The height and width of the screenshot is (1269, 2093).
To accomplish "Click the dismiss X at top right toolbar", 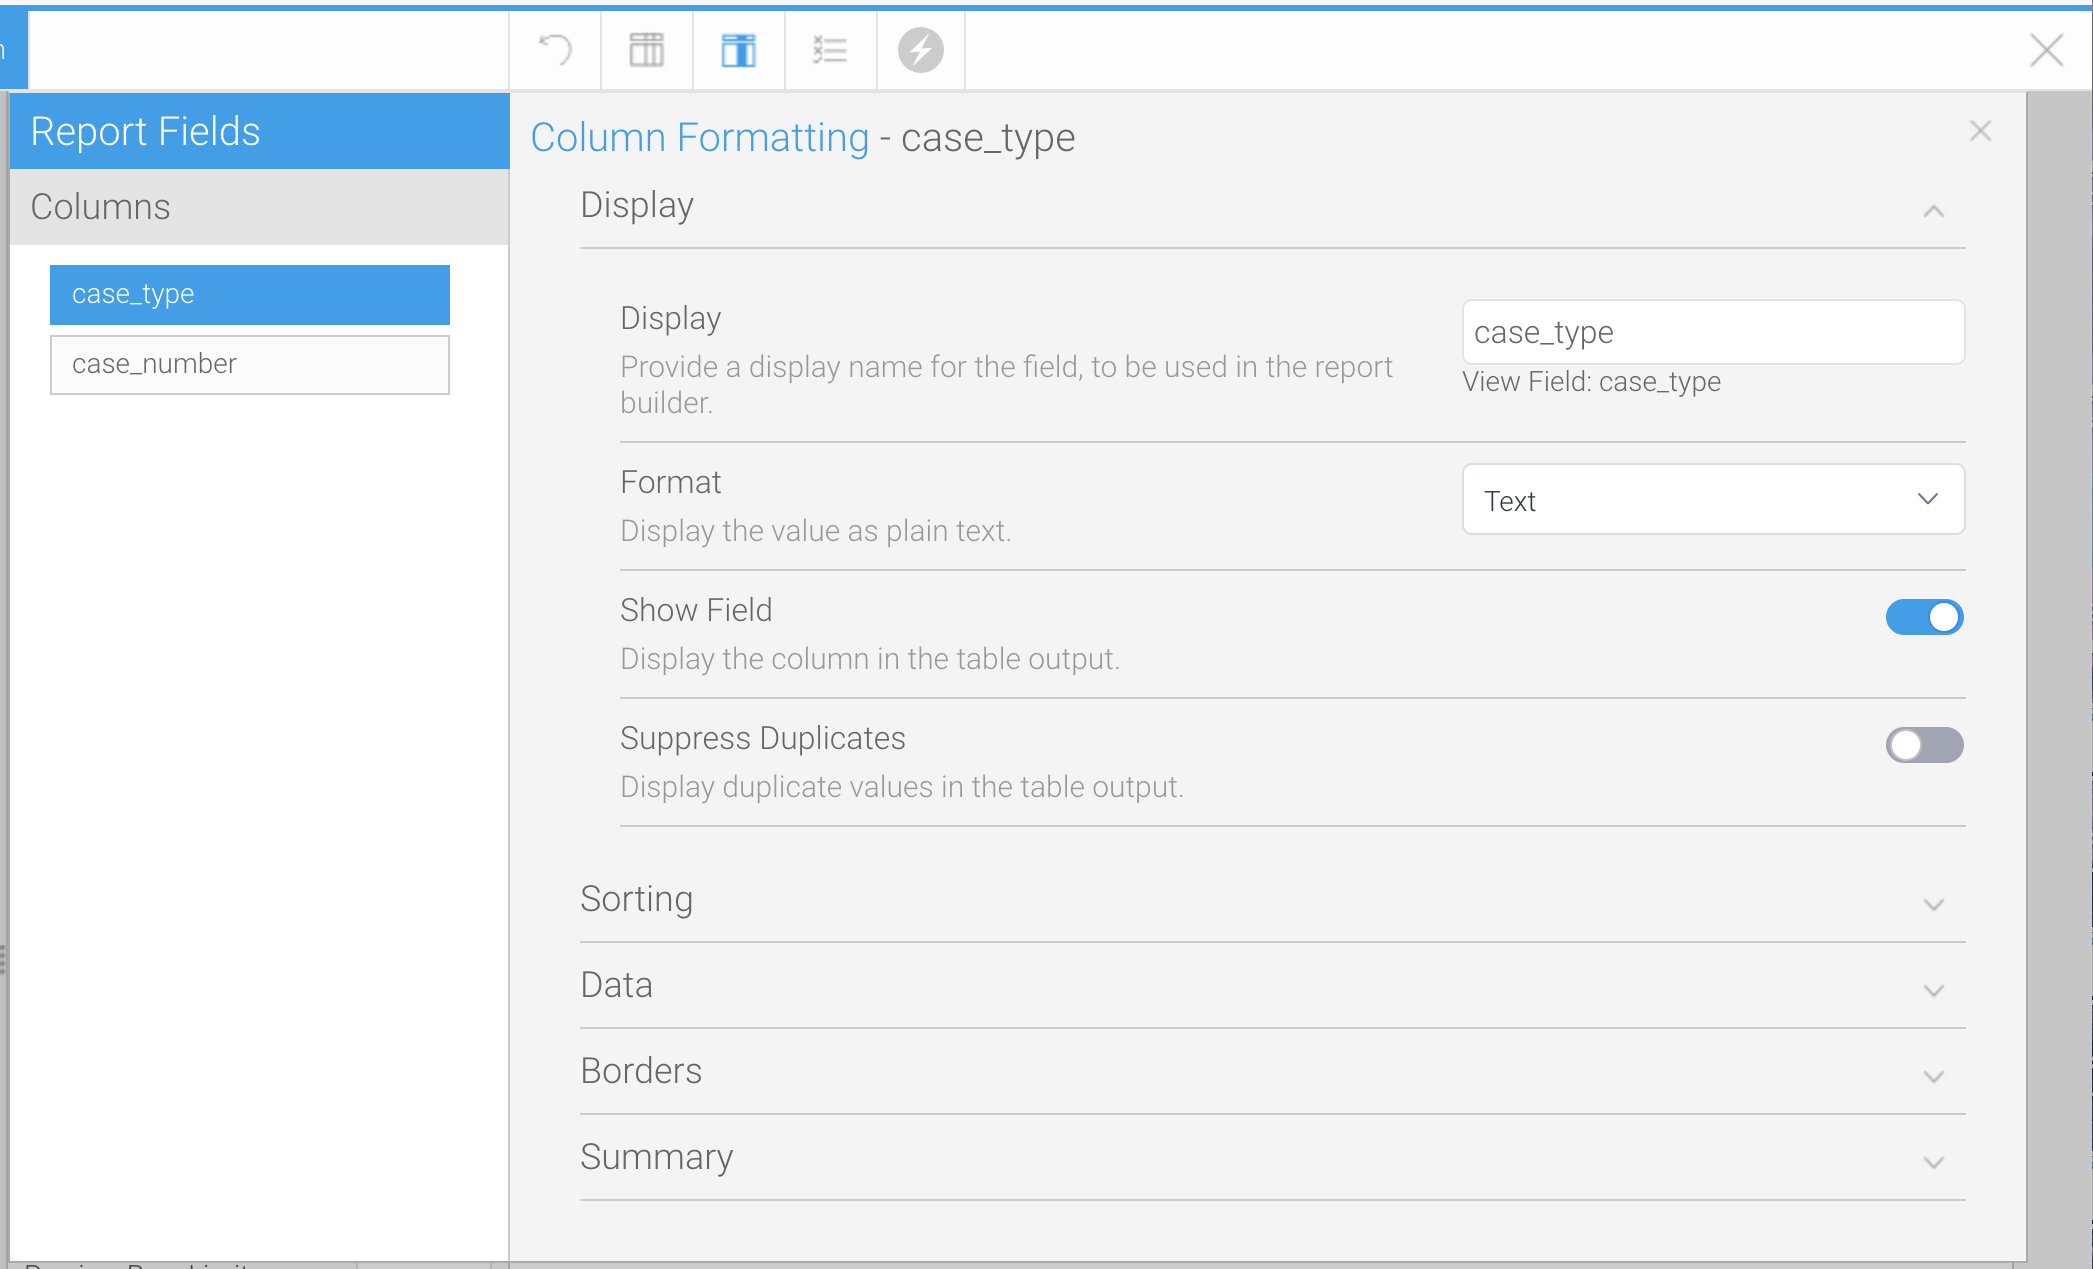I will (x=2046, y=50).
